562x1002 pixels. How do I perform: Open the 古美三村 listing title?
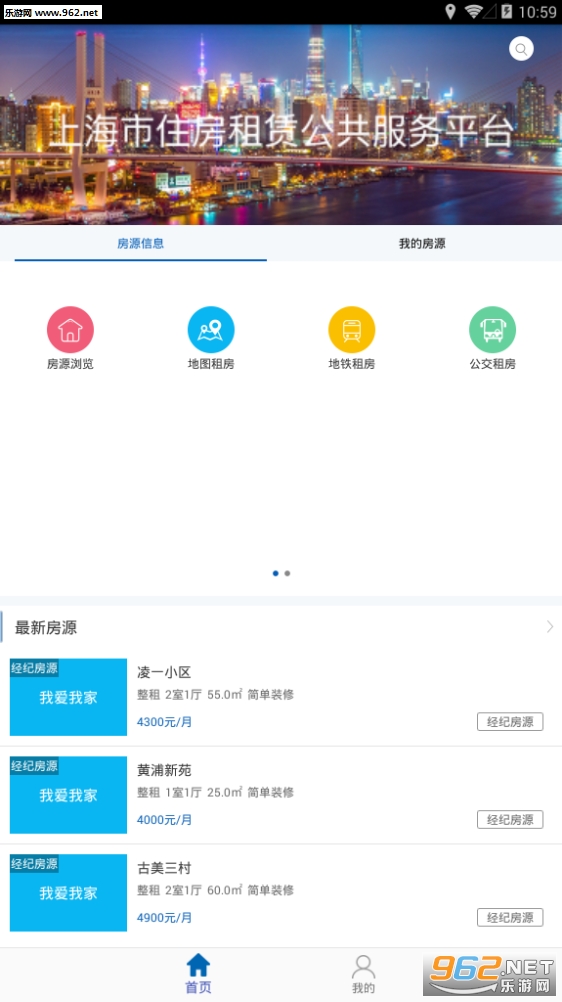164,868
